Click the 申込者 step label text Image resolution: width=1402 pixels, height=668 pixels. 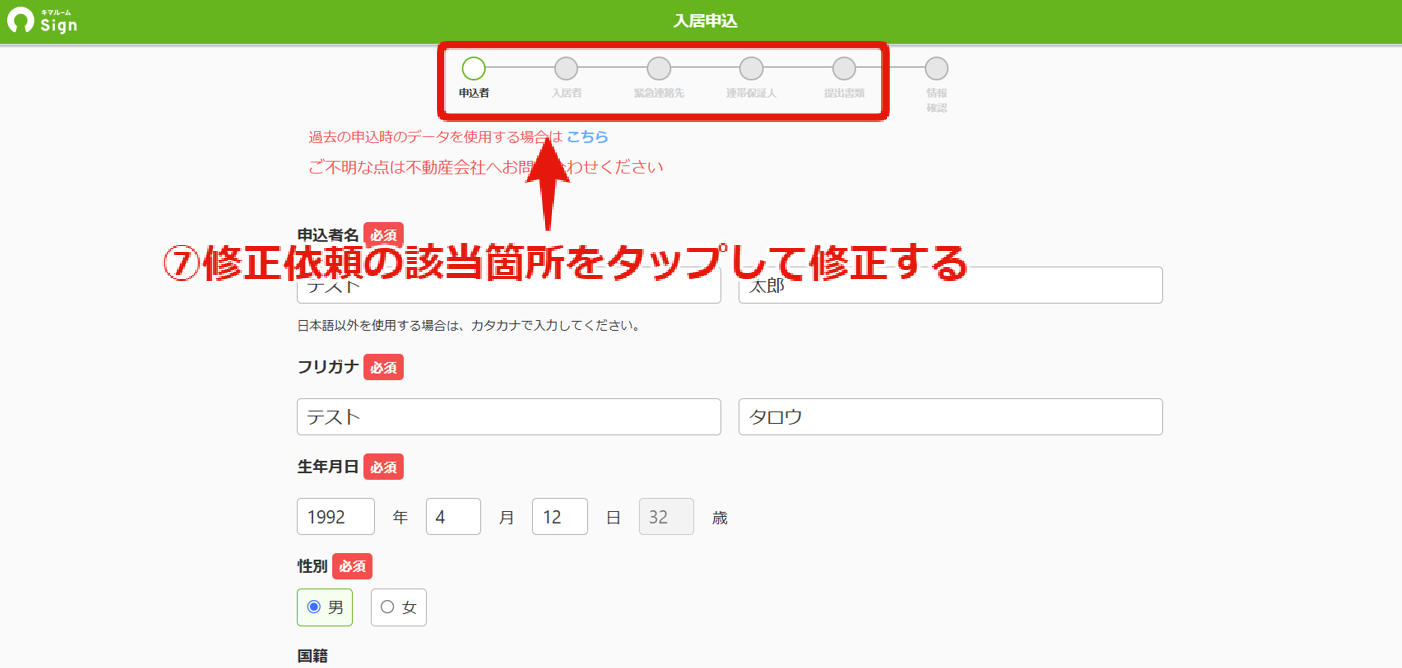tap(474, 93)
